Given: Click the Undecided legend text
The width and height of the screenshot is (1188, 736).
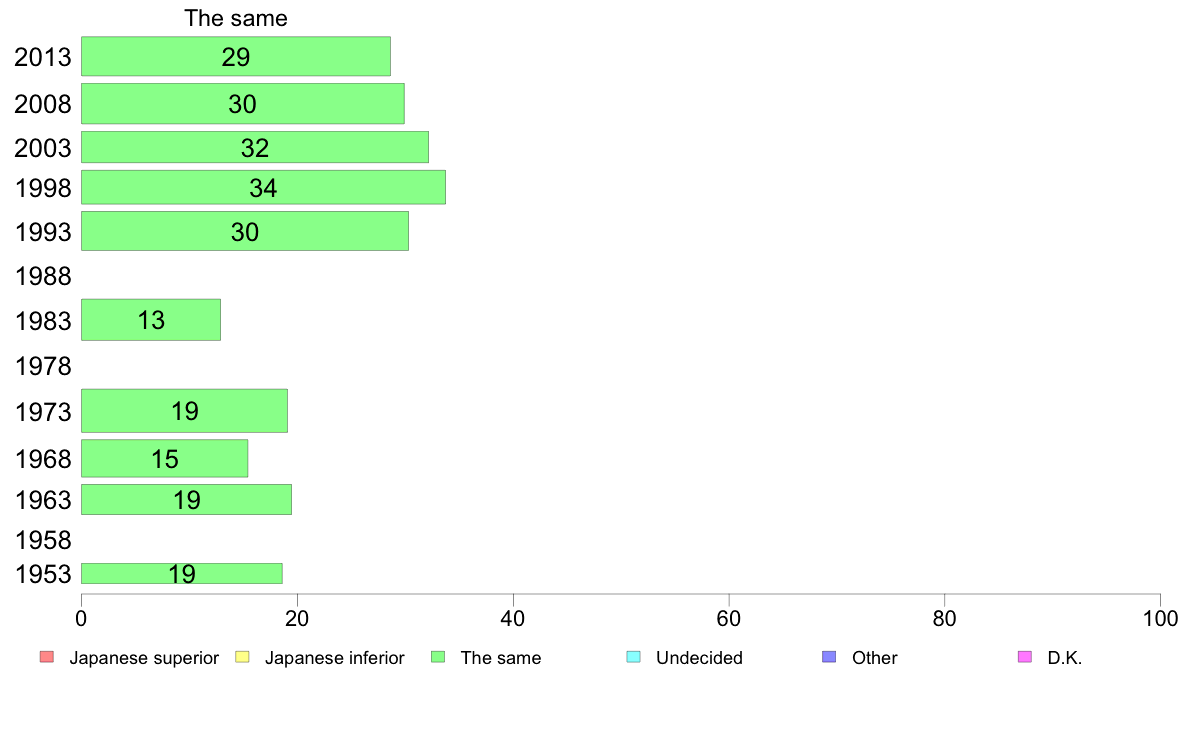Looking at the screenshot, I should coord(699,658).
